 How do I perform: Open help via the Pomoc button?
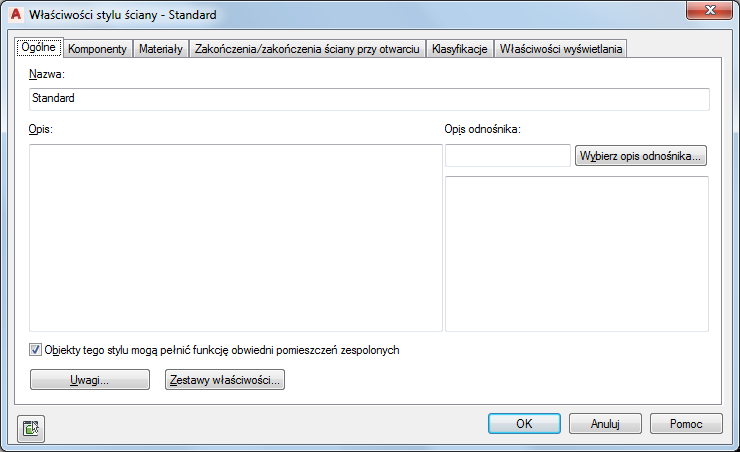[x=686, y=423]
